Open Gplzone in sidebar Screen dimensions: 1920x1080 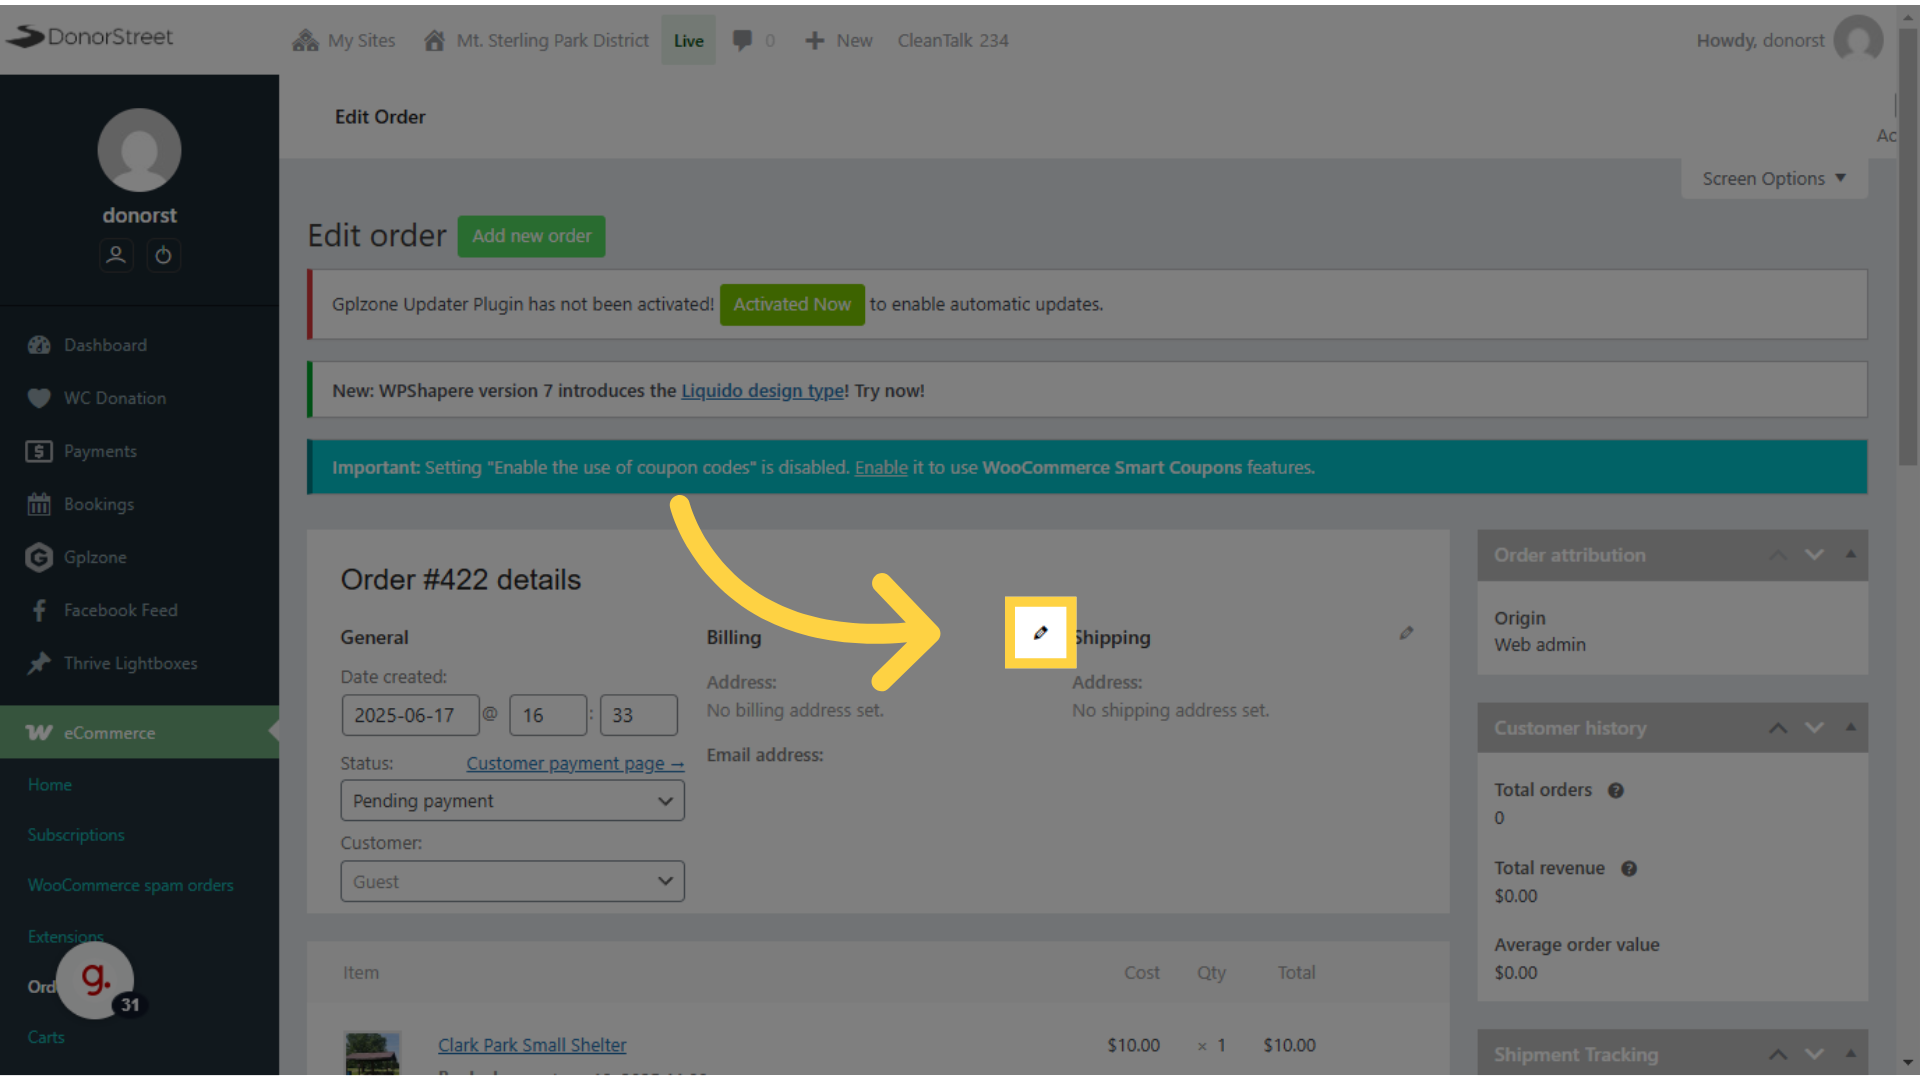pyautogui.click(x=95, y=557)
